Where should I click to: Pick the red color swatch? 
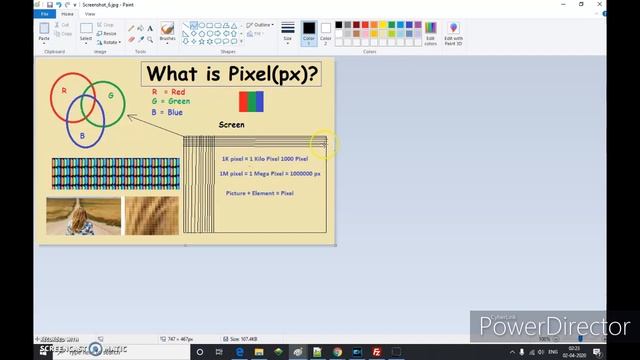[x=365, y=25]
